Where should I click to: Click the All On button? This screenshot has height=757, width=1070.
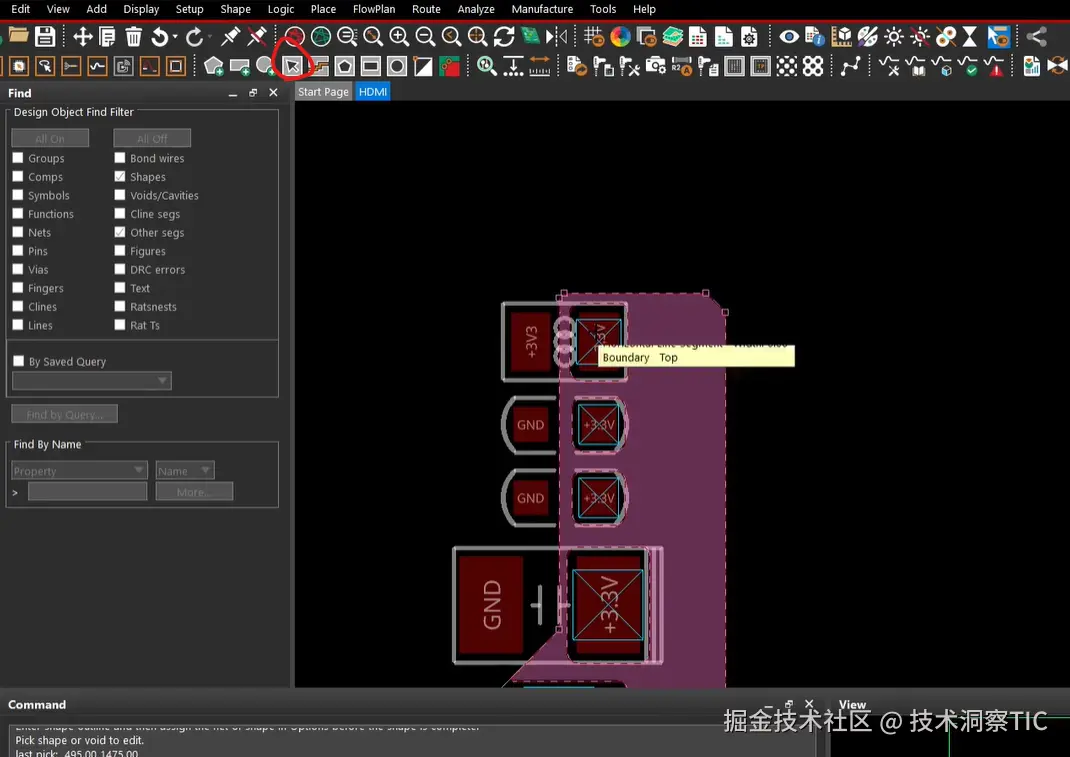point(50,139)
